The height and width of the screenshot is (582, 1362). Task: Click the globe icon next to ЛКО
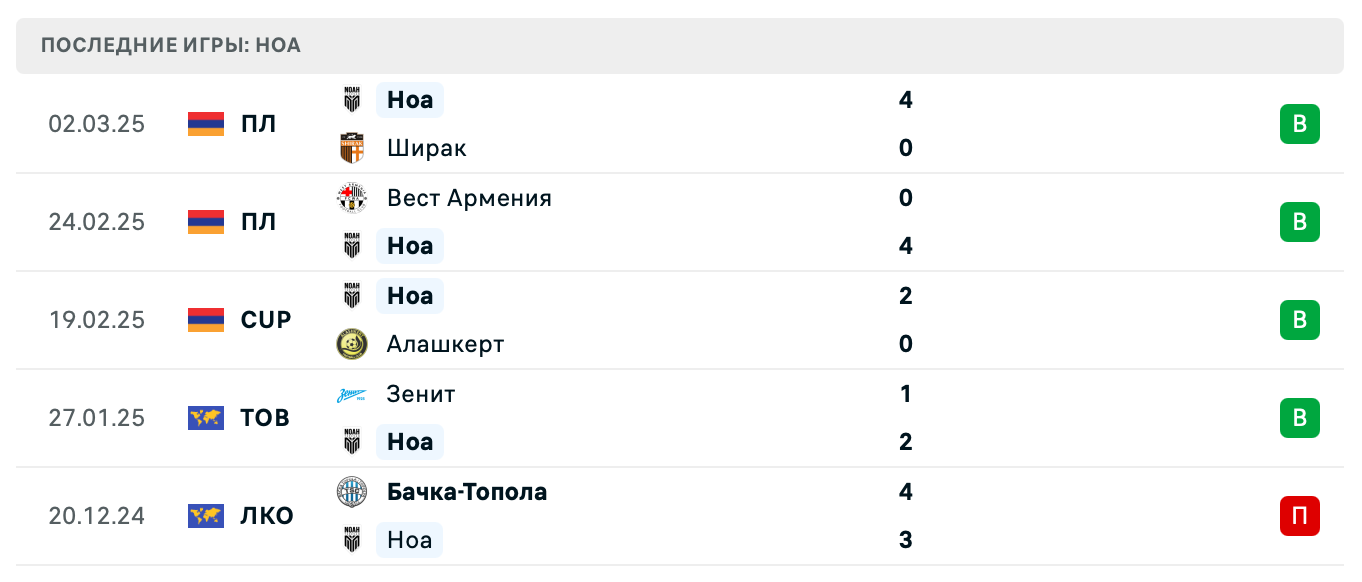(205, 516)
